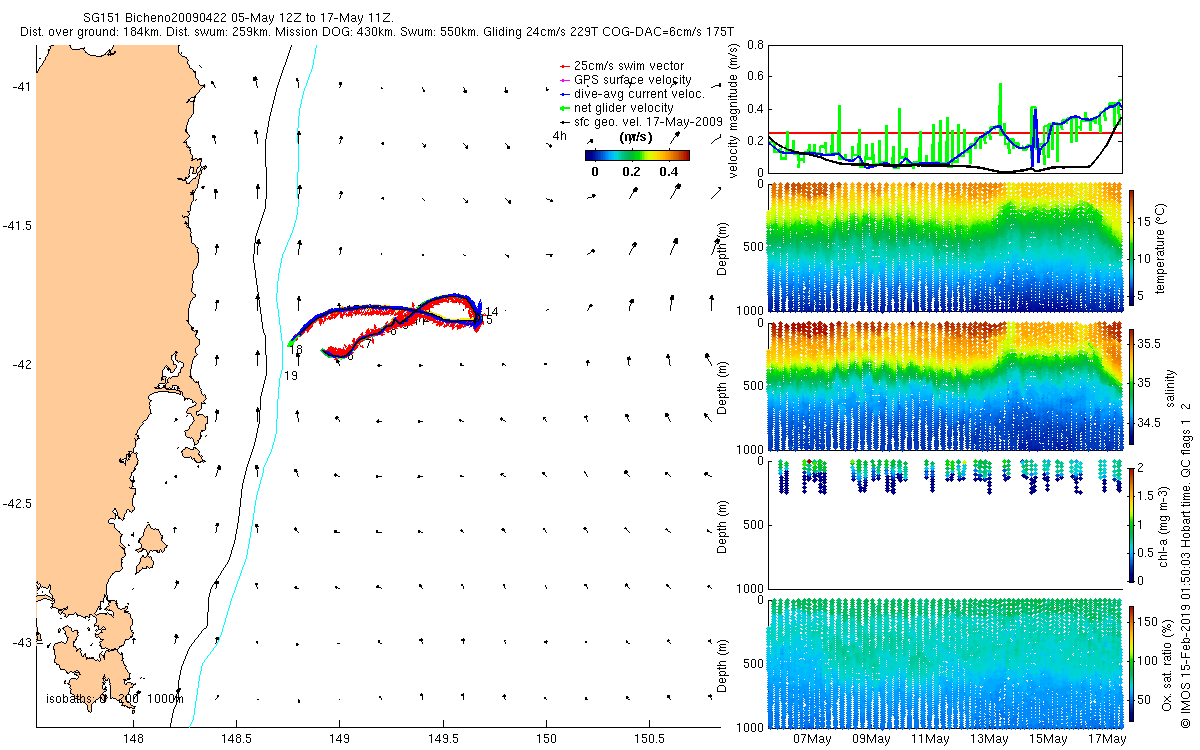1200x750 pixels.
Task: Click the oxygen saturation depth section plot
Action: click(x=945, y=662)
